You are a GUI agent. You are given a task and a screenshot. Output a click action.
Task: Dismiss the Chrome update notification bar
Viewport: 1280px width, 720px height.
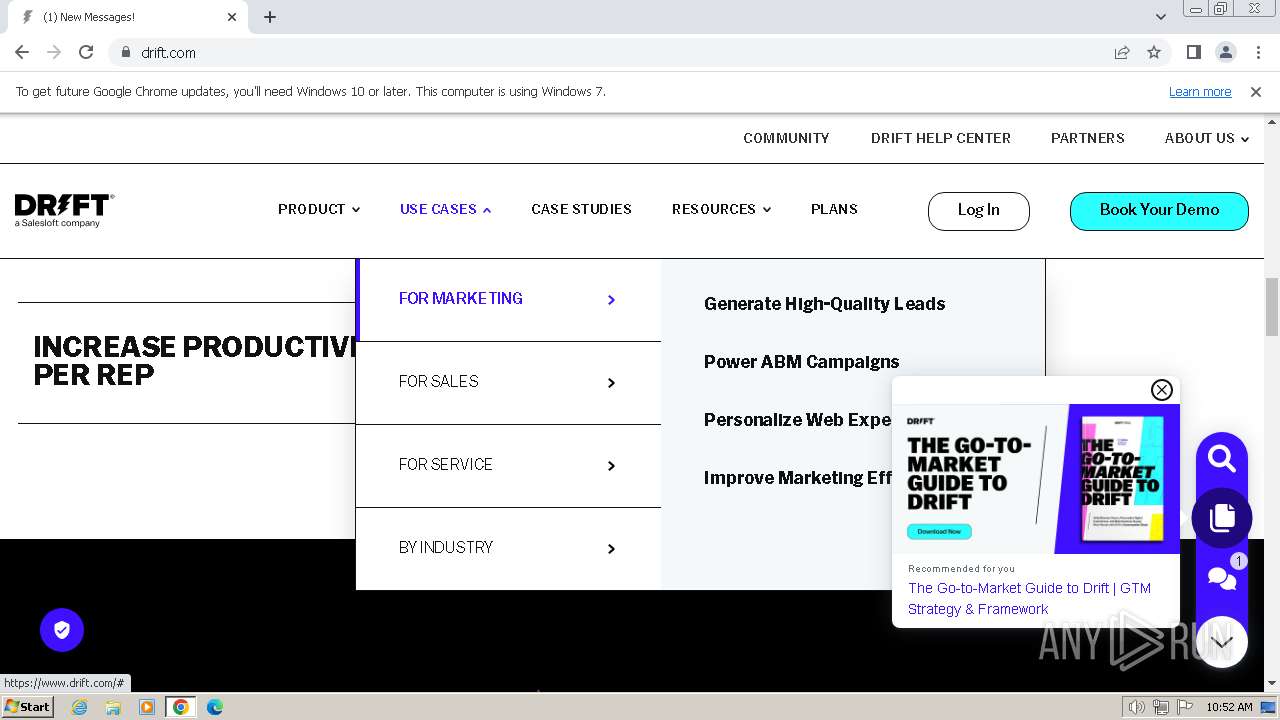click(1256, 92)
